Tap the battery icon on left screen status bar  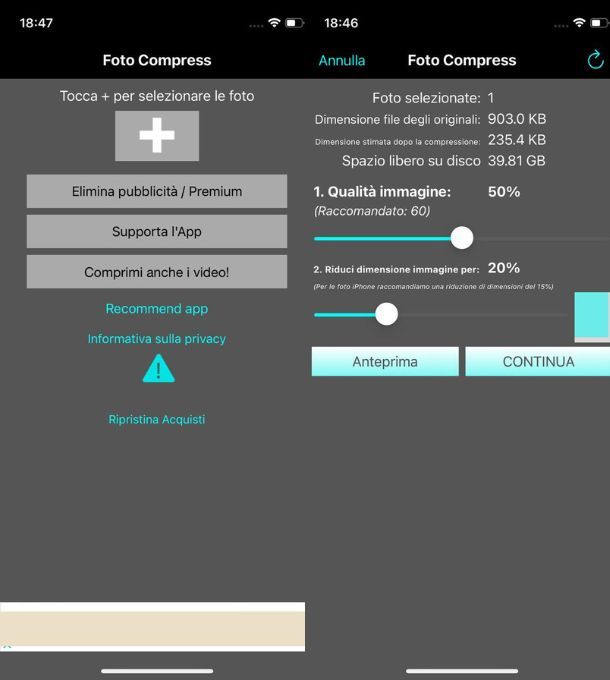[294, 23]
